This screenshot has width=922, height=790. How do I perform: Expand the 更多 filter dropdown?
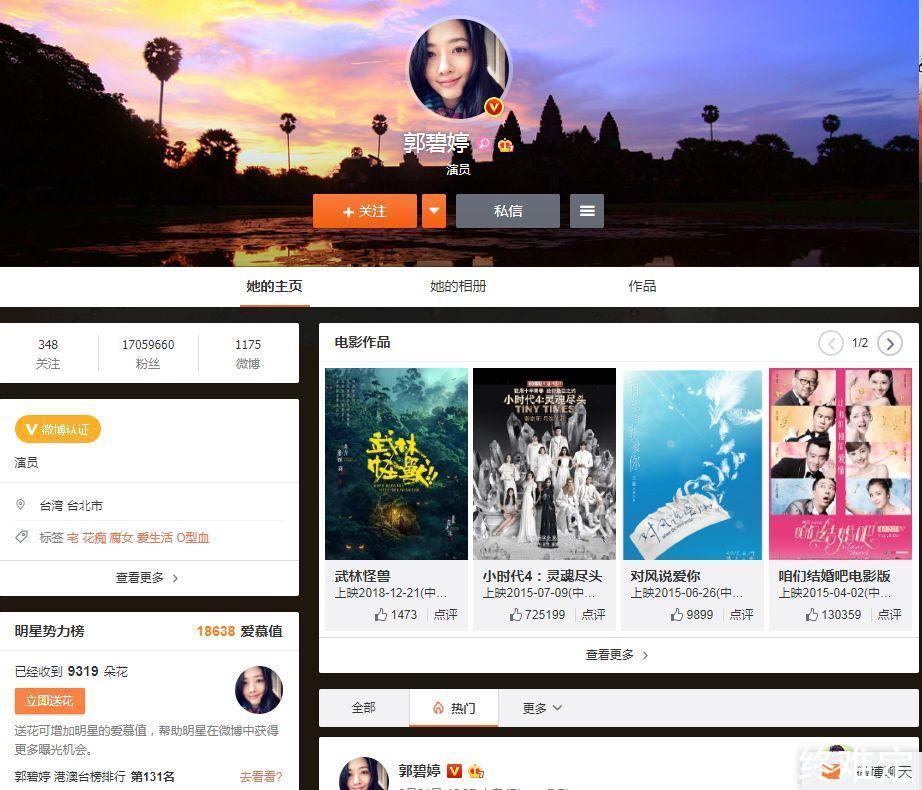click(542, 708)
